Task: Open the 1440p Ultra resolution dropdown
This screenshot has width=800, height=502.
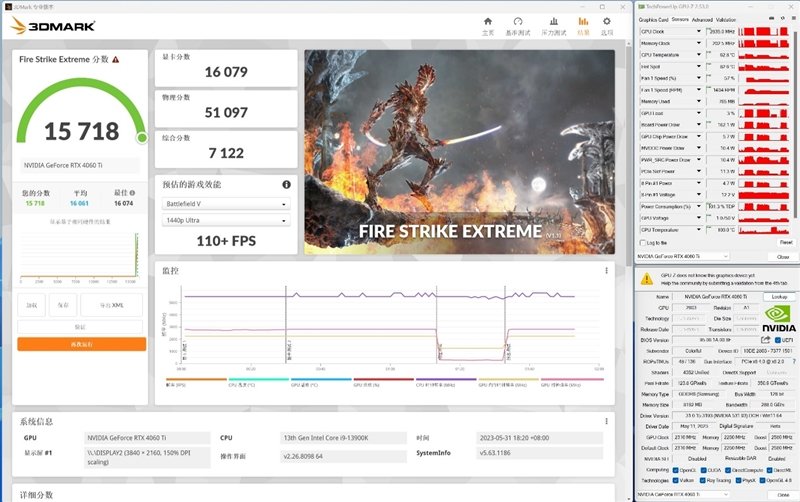Action: tap(226, 220)
